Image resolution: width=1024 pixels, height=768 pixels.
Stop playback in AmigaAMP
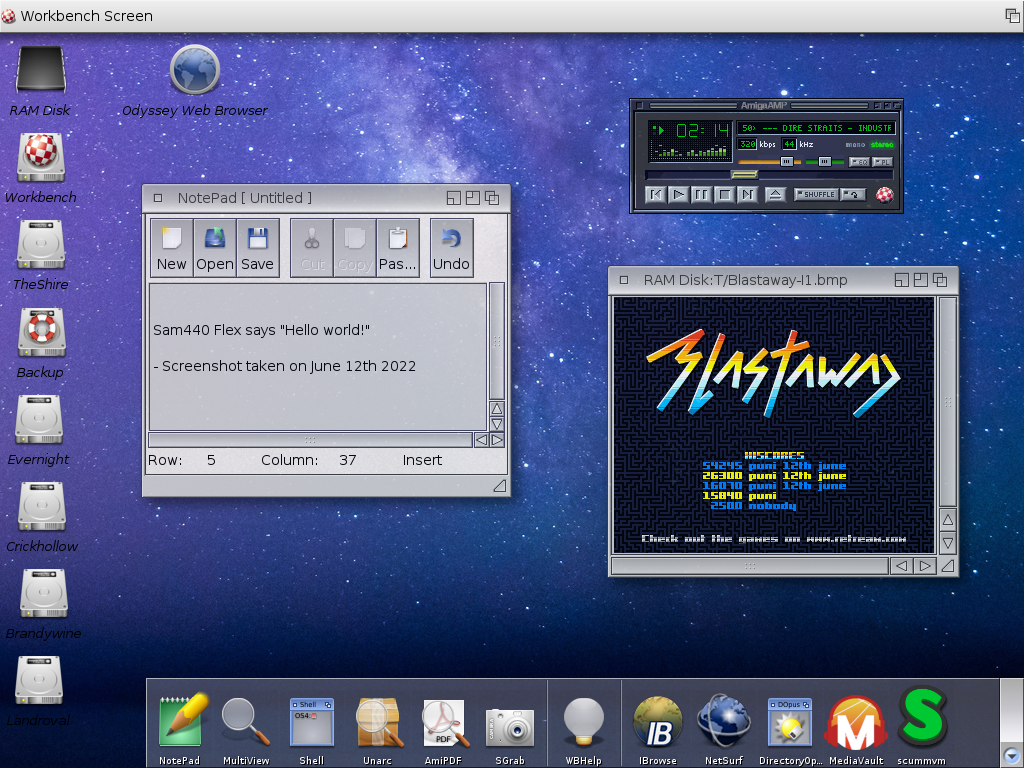coord(724,195)
